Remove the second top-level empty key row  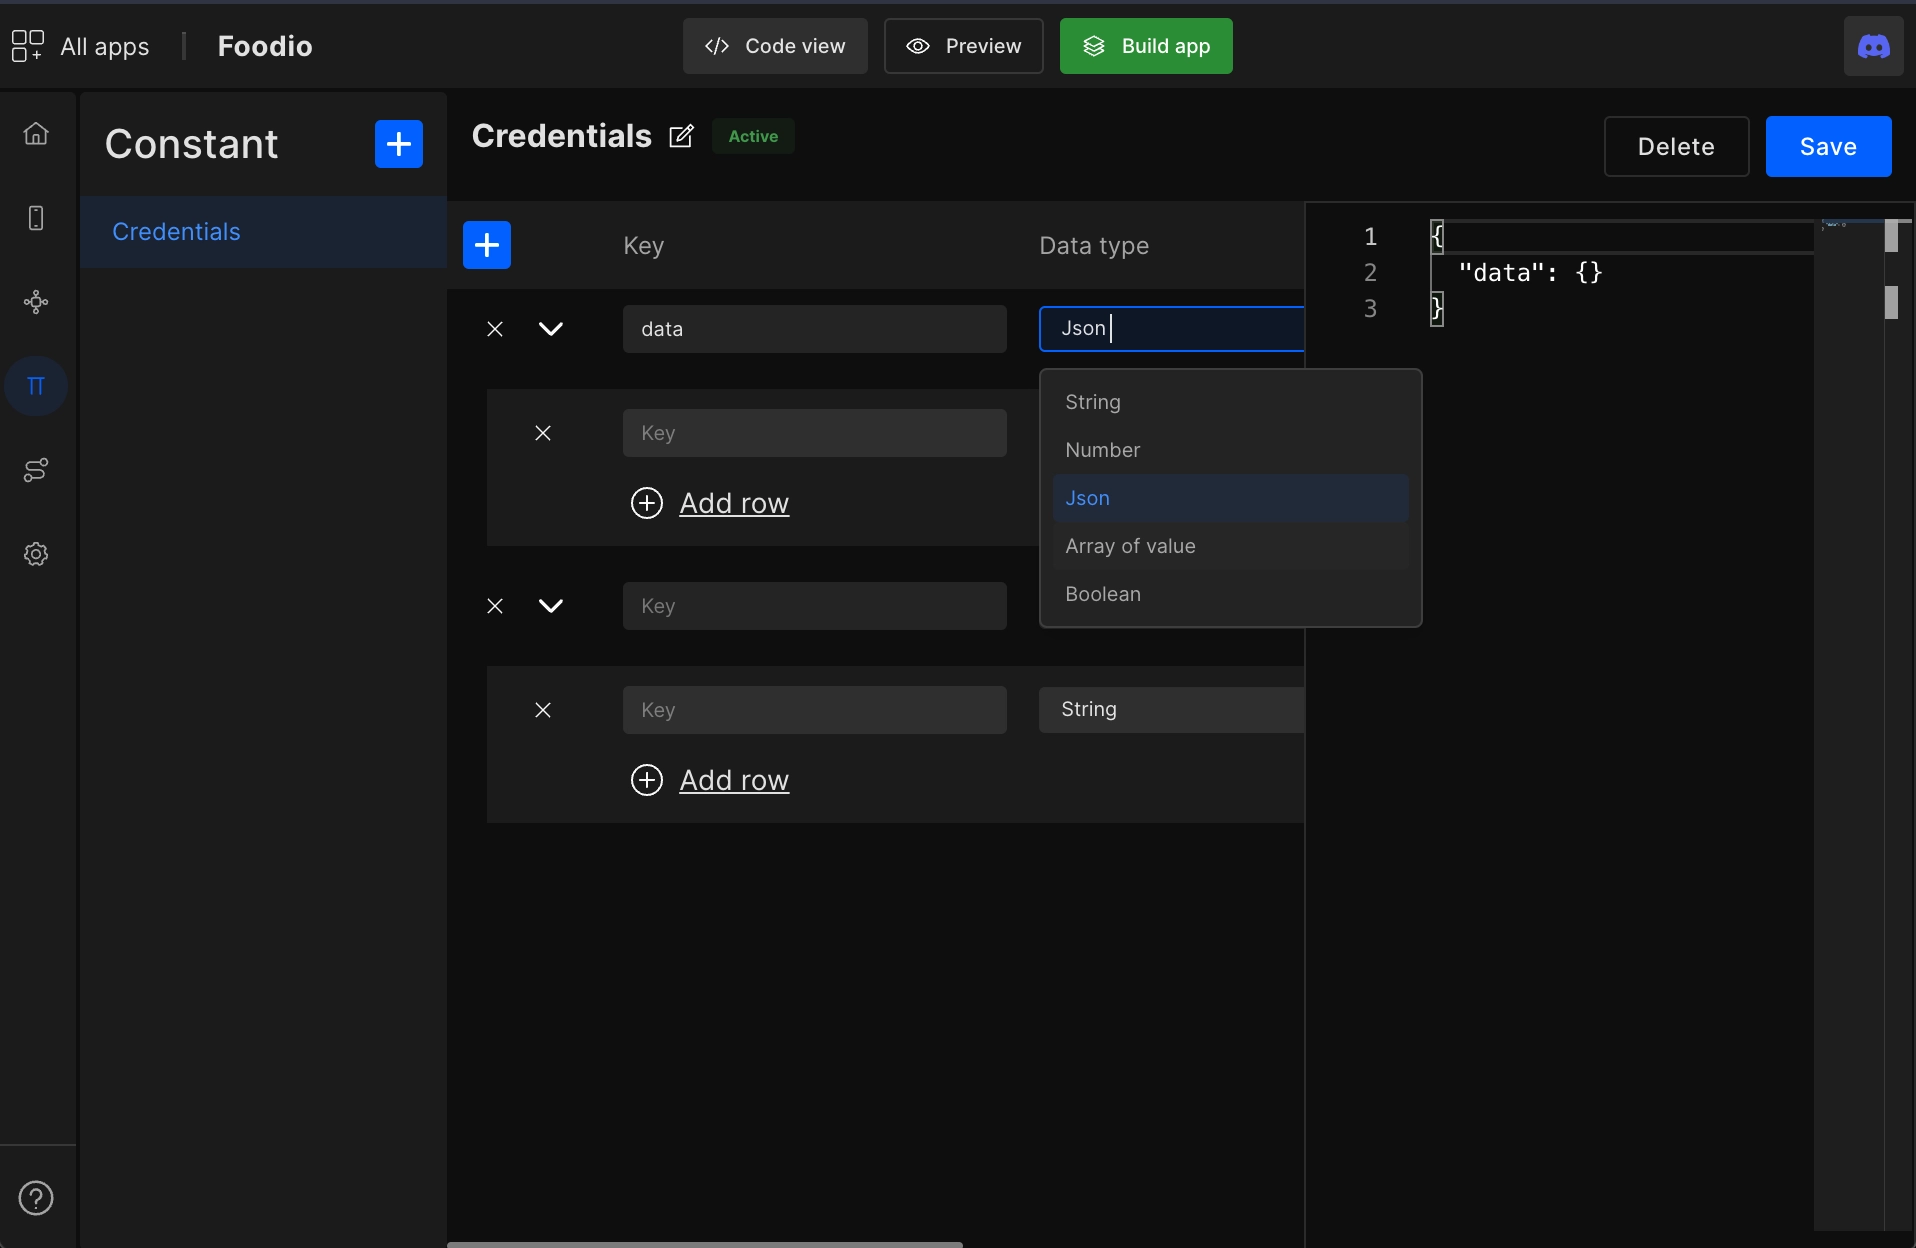point(495,606)
